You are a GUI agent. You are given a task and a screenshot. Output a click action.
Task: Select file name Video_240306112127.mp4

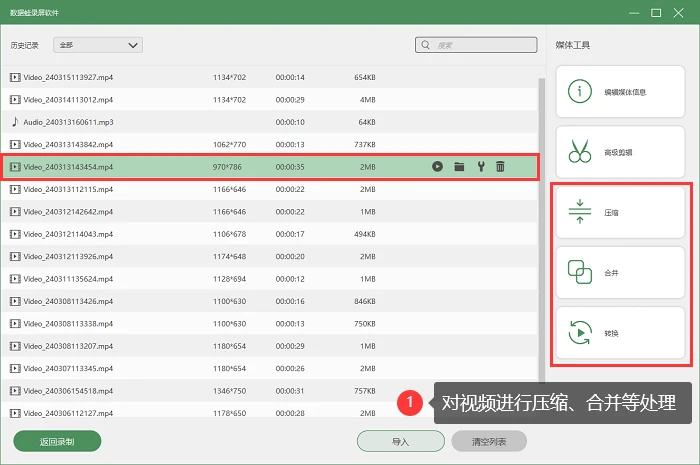point(68,413)
